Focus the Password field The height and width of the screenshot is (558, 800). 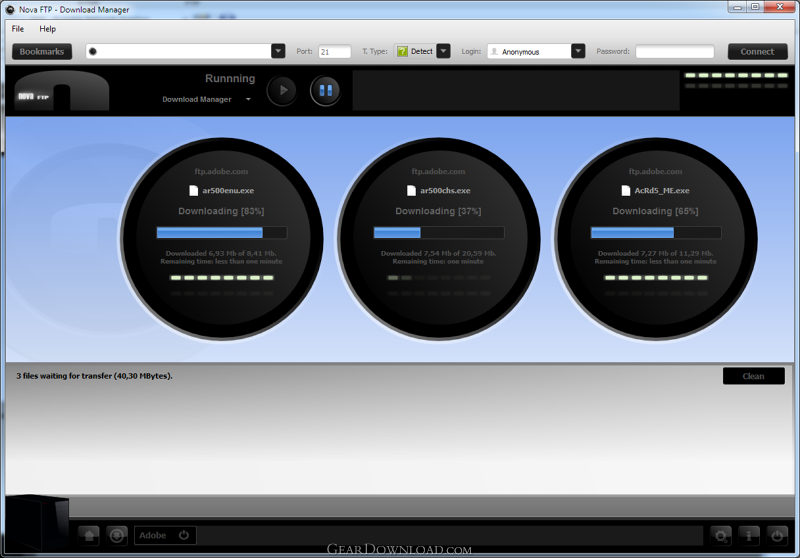tap(674, 52)
